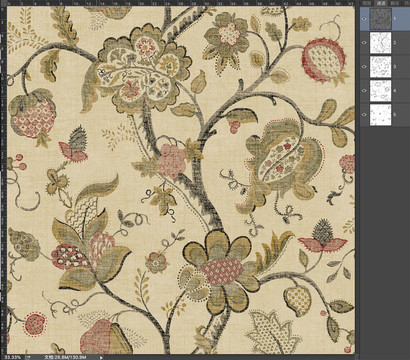Switch to the first panel tab on the left

367,3
